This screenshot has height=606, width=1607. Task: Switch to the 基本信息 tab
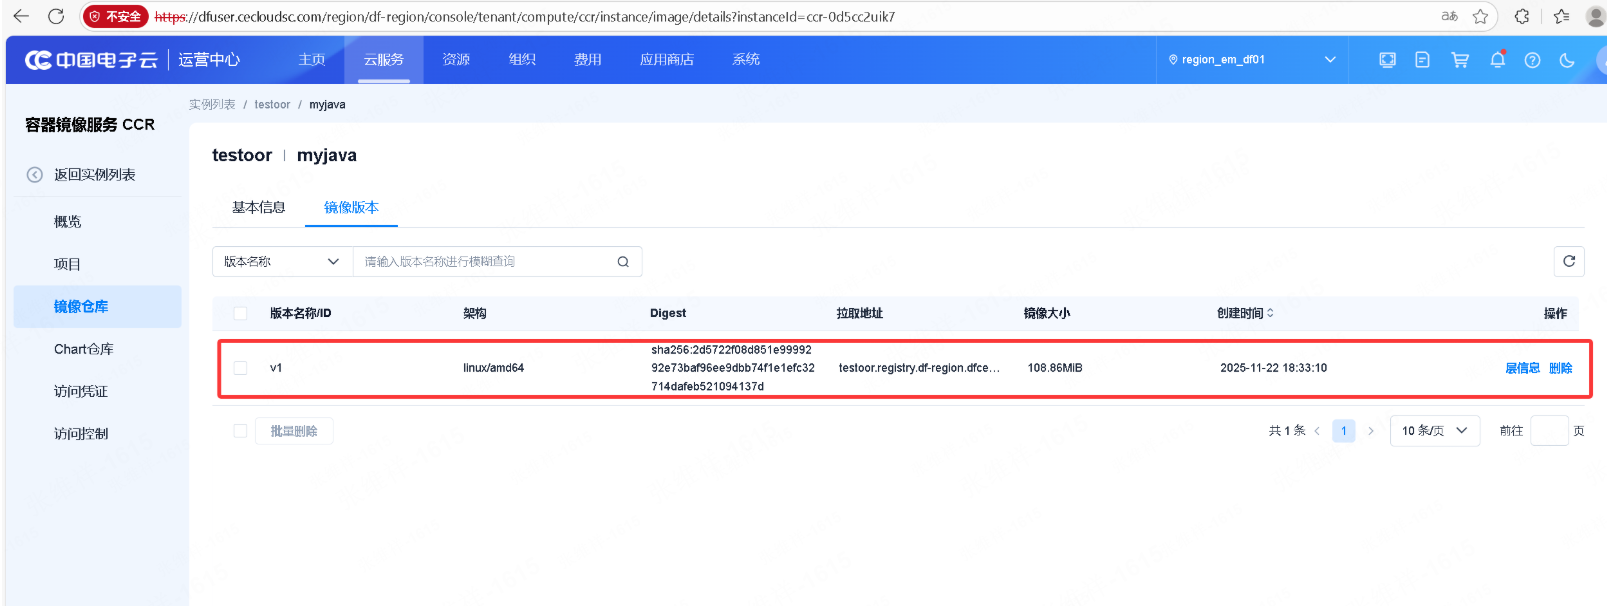click(x=258, y=207)
